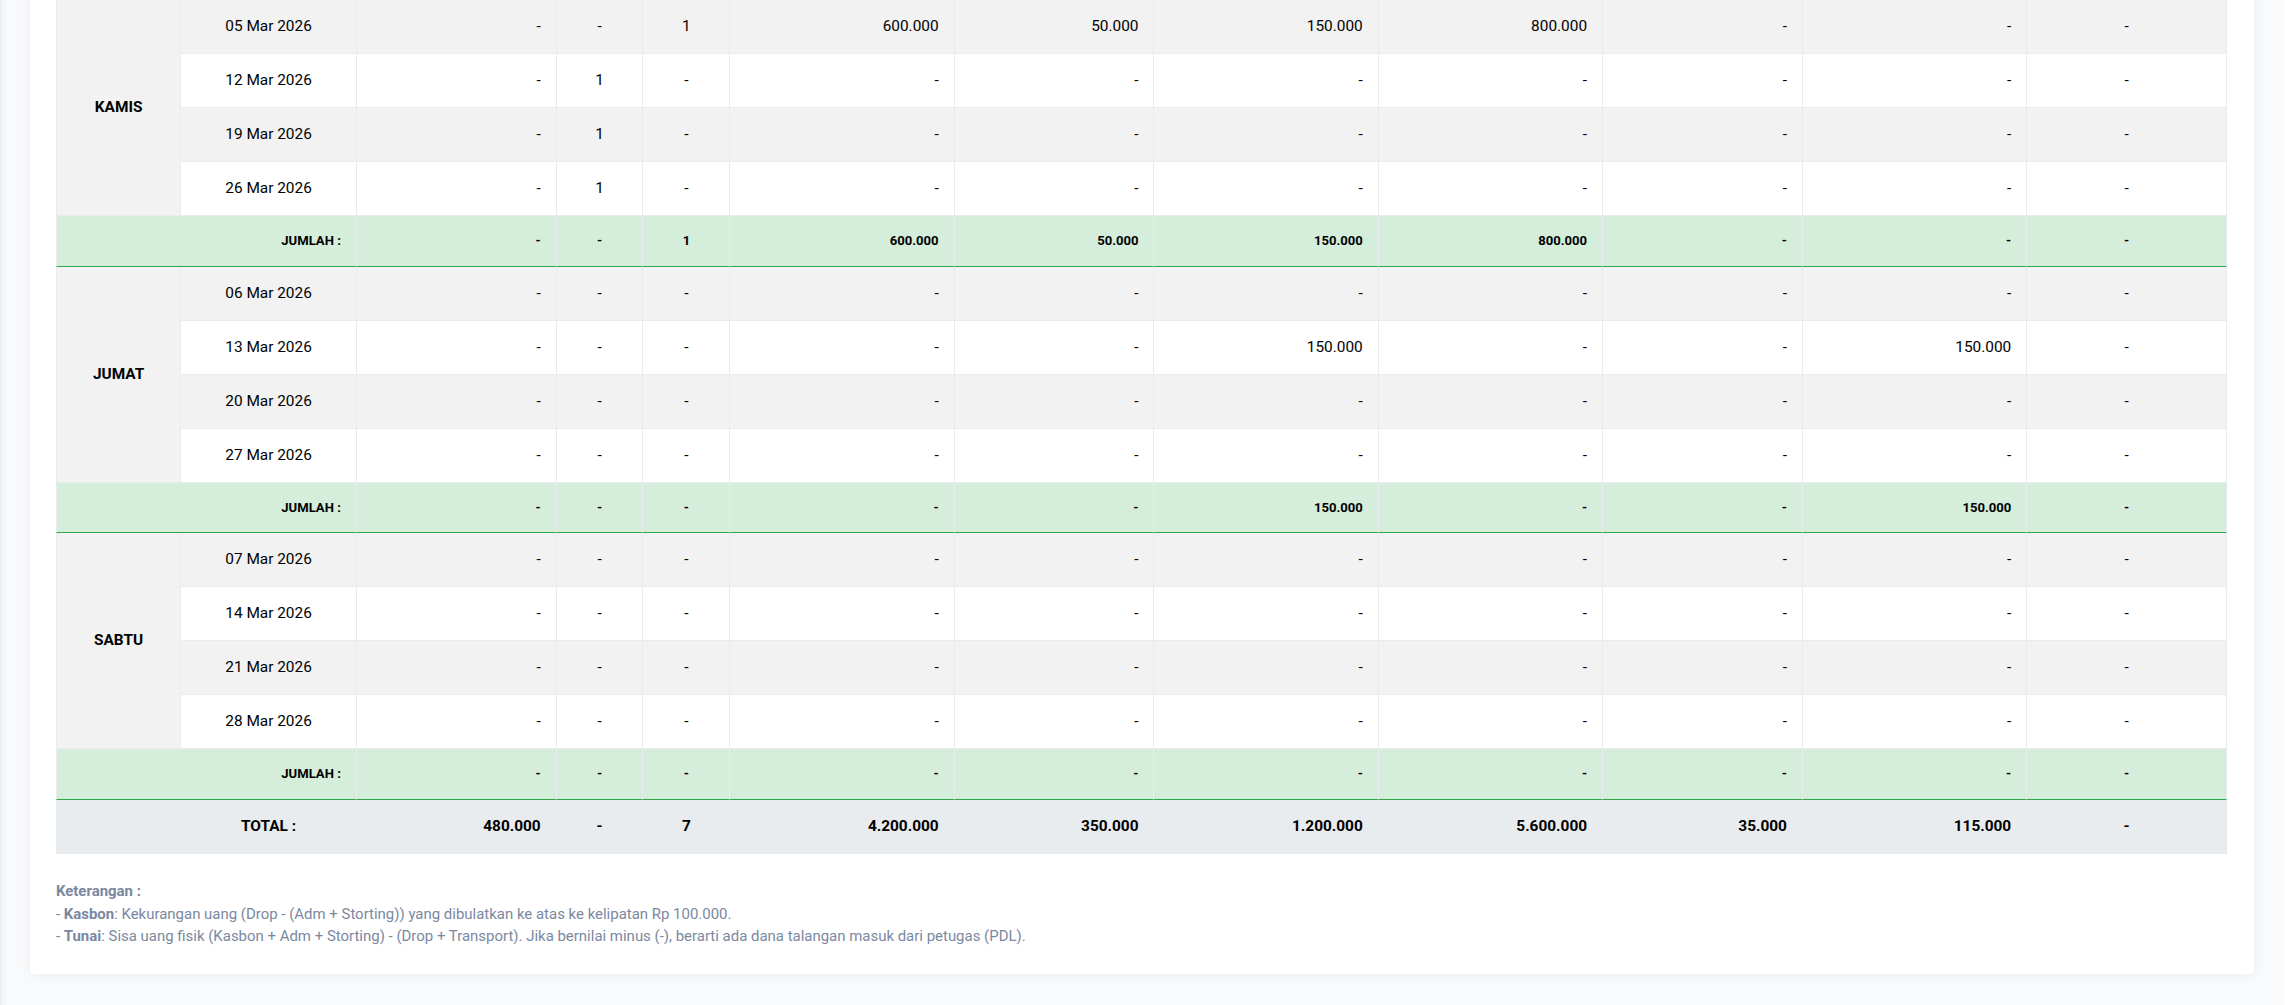Click the 27 Mar 2026 date cell
The height and width of the screenshot is (1005, 2285).
[x=268, y=455]
